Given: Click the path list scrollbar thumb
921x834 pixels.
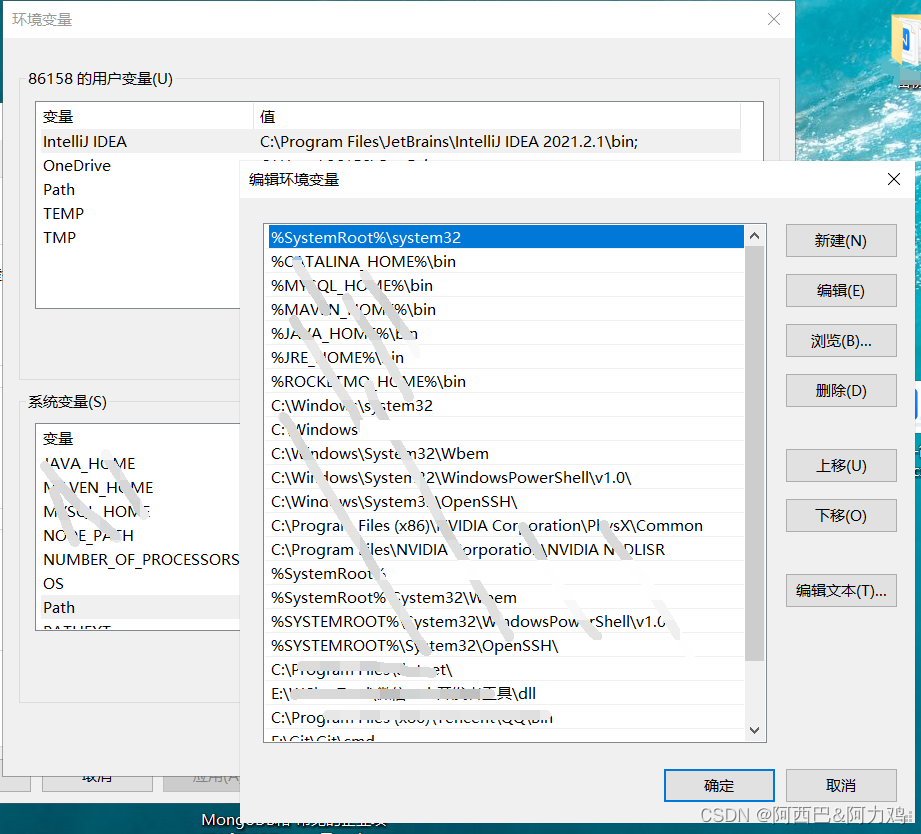Looking at the screenshot, I should (755, 453).
